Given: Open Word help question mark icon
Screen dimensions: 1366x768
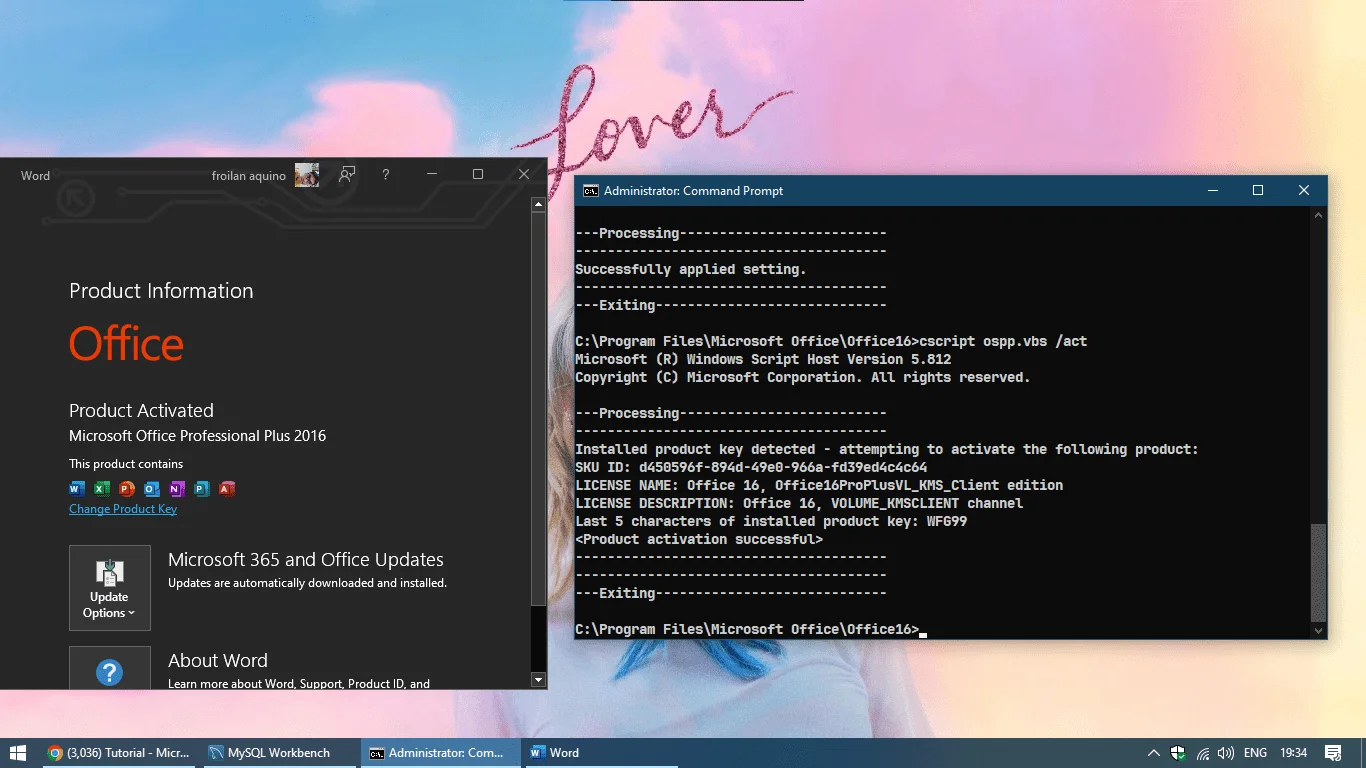Looking at the screenshot, I should point(386,175).
